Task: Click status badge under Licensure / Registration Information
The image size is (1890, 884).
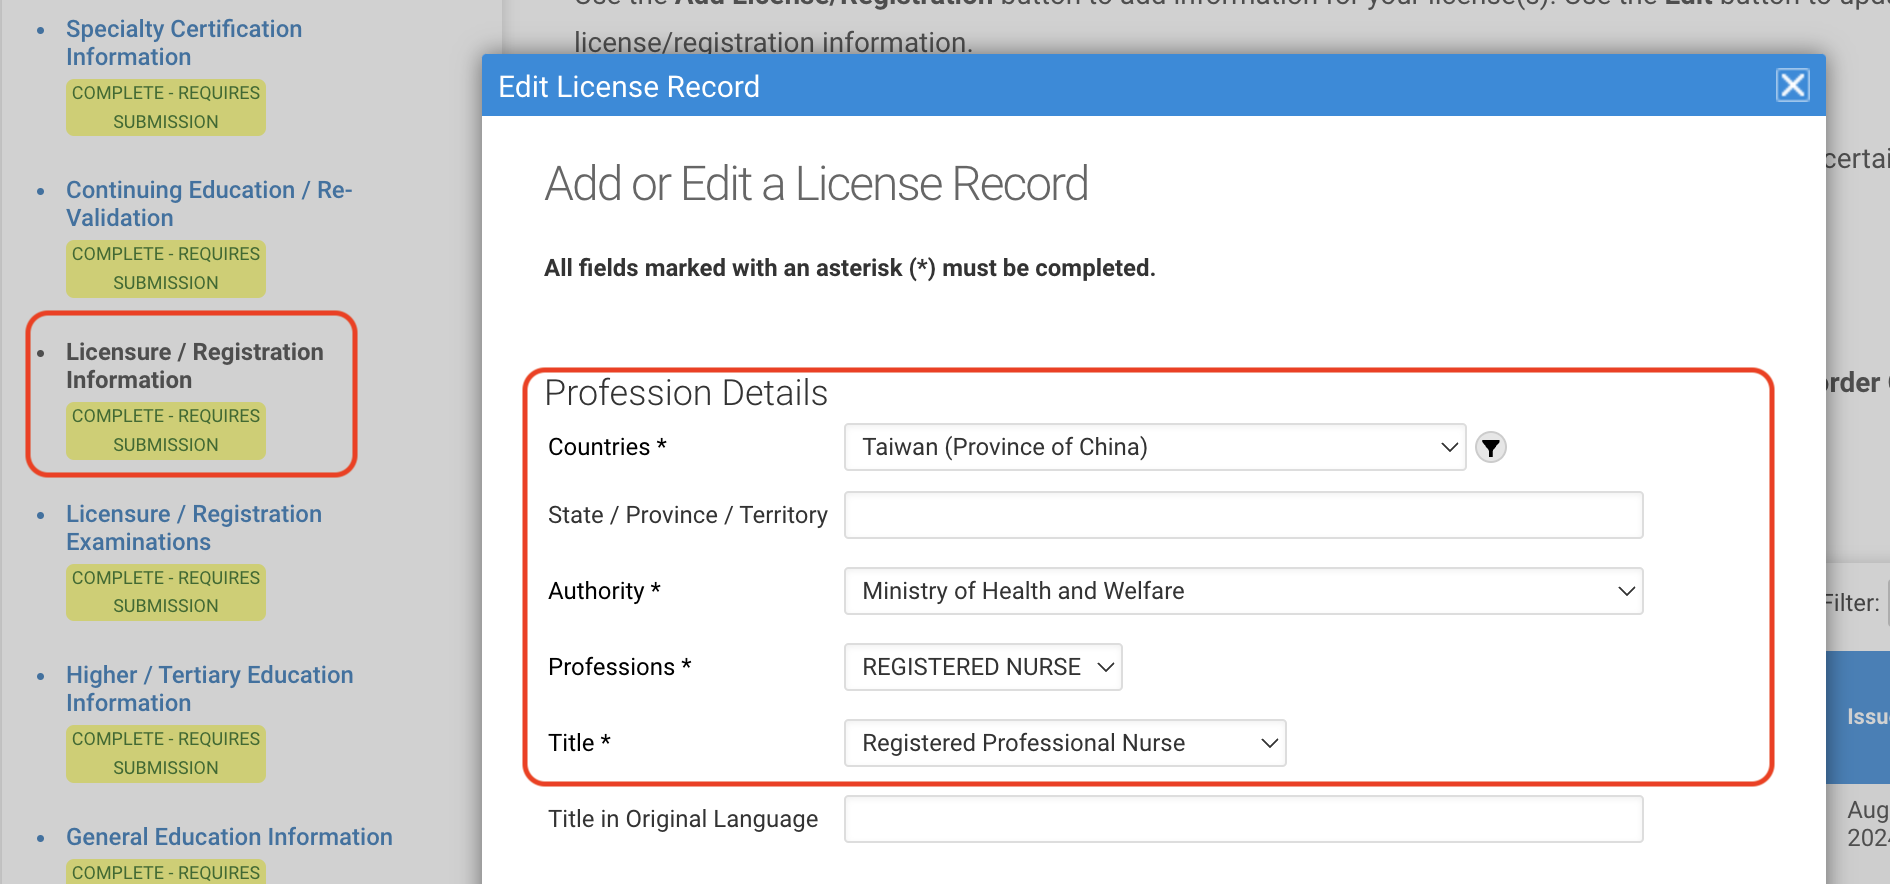Action: coord(166,430)
